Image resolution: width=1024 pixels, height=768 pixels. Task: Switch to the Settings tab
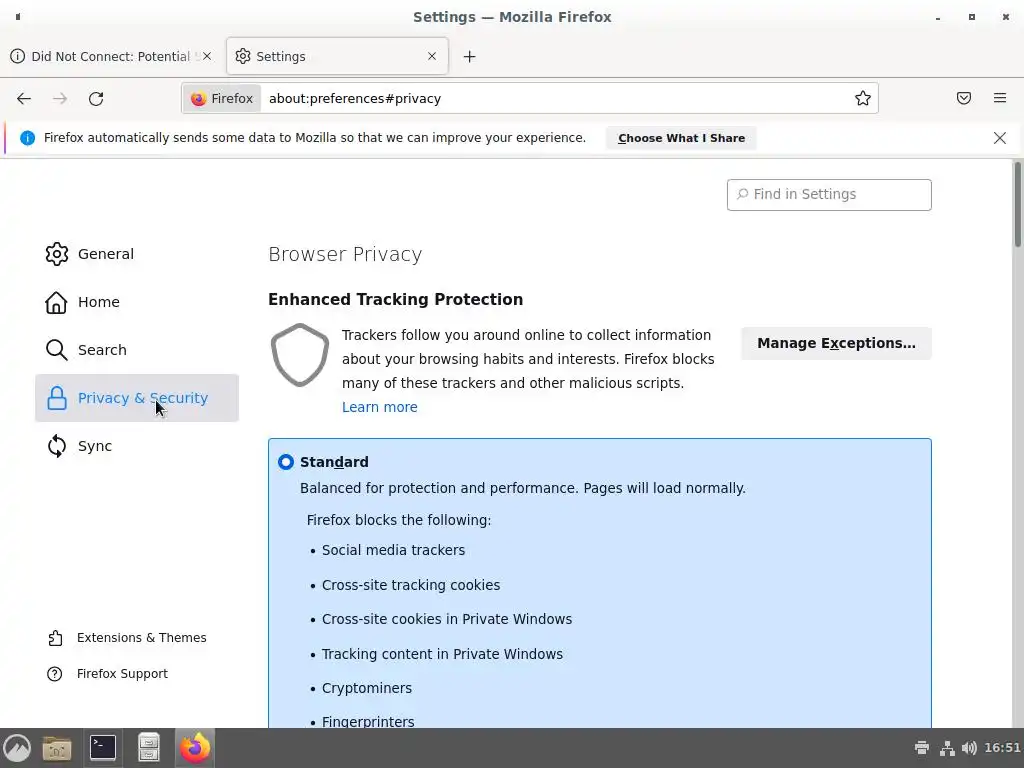tap(337, 56)
